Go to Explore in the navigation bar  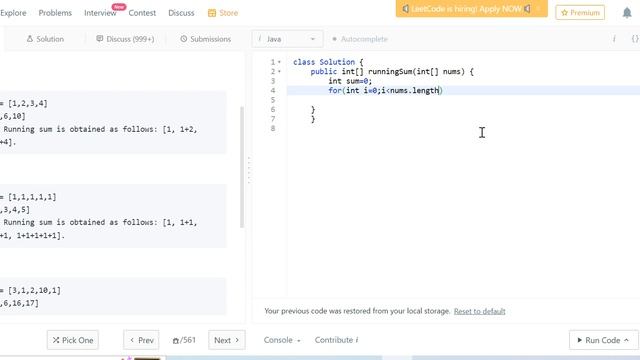(x=13, y=13)
